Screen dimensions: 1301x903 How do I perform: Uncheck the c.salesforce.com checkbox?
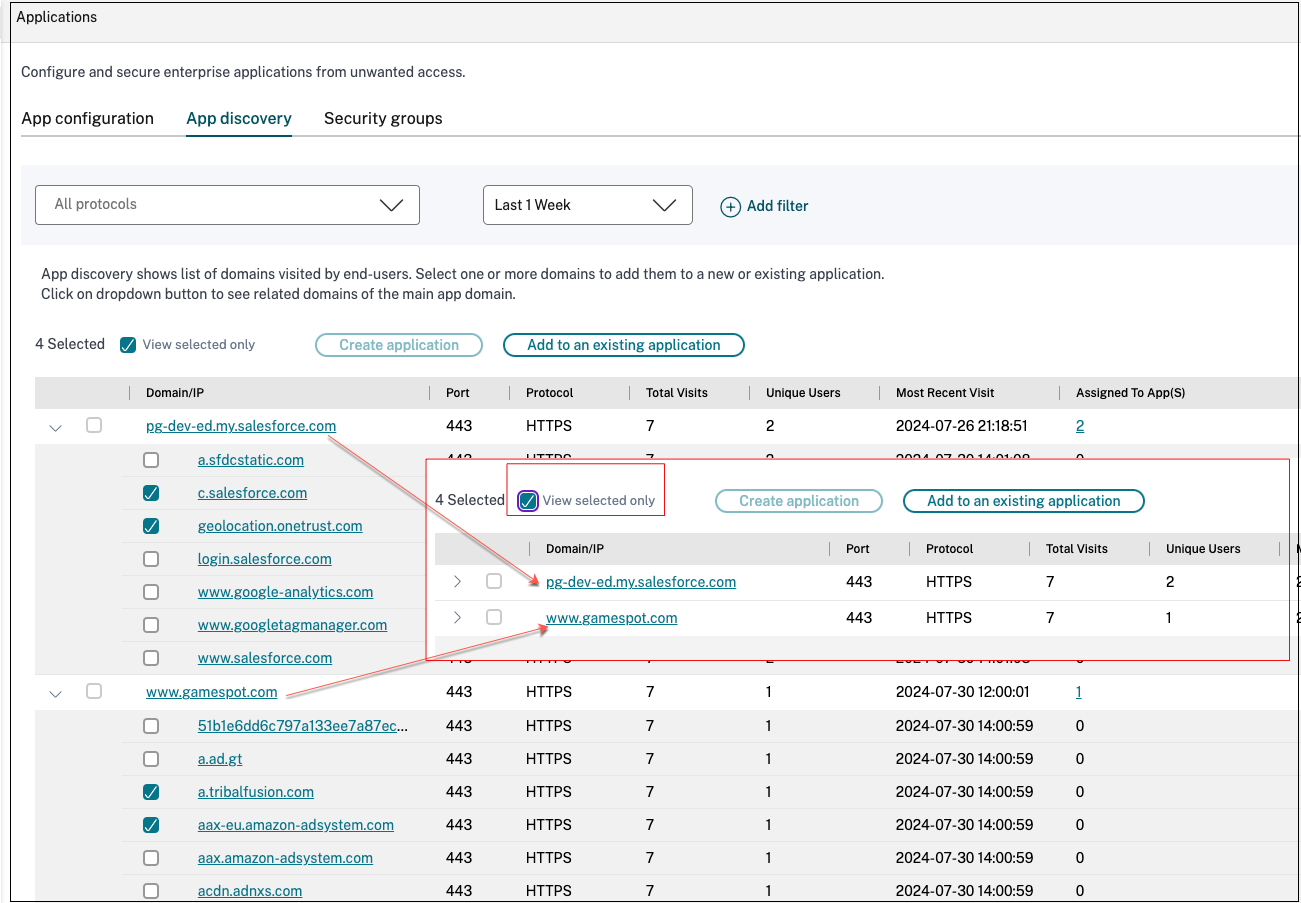click(151, 493)
